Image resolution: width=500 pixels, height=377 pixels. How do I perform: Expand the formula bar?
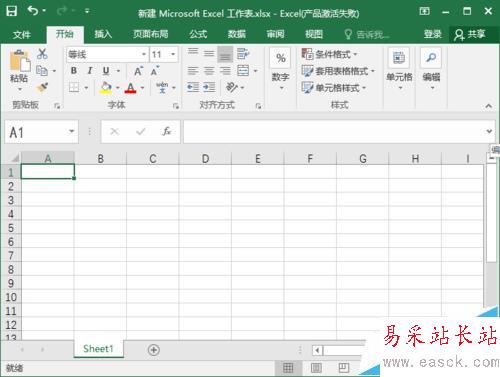489,131
